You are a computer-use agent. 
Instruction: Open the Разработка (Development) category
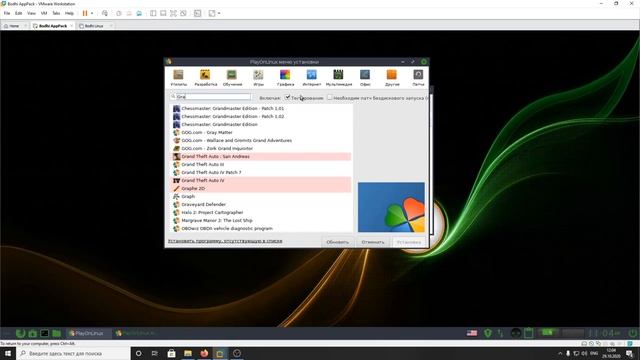click(x=205, y=78)
